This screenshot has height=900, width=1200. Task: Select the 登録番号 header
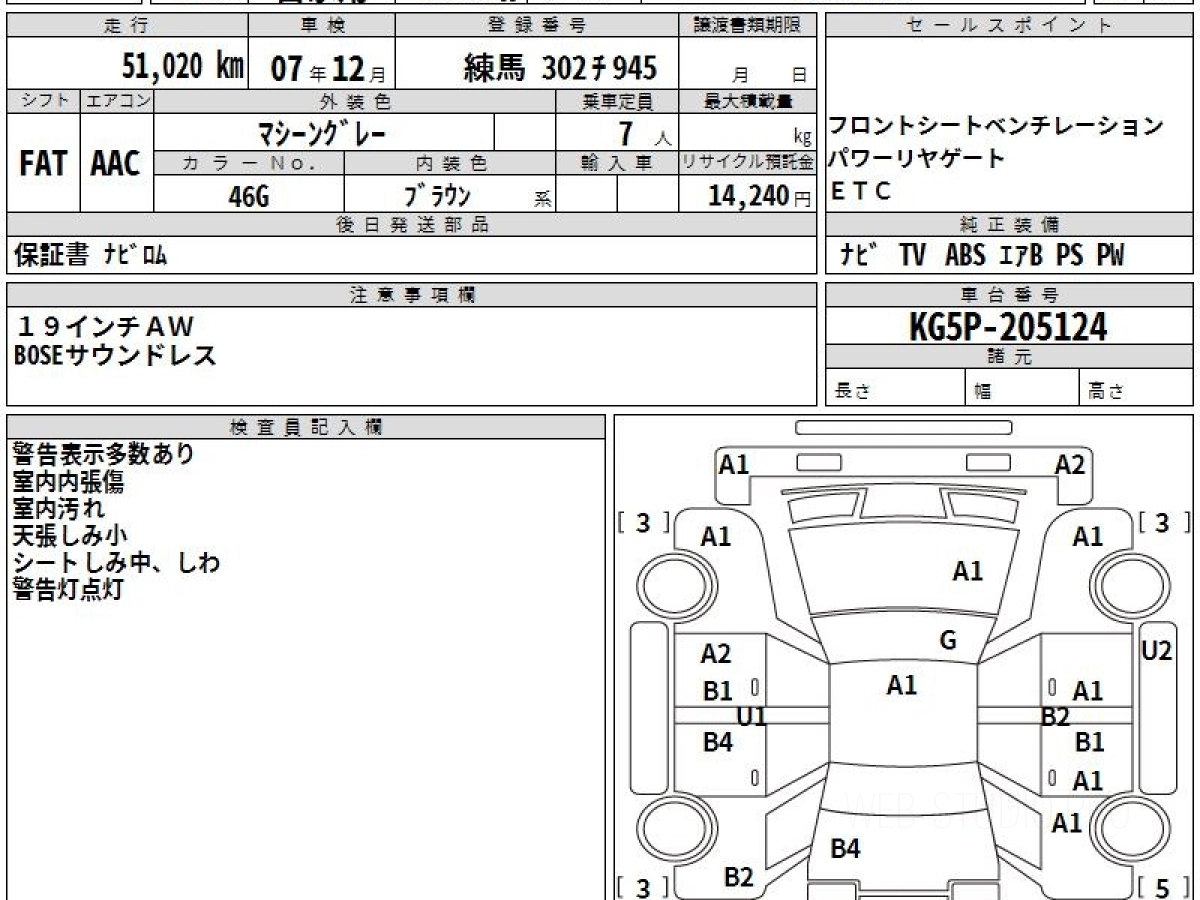[x=538, y=25]
